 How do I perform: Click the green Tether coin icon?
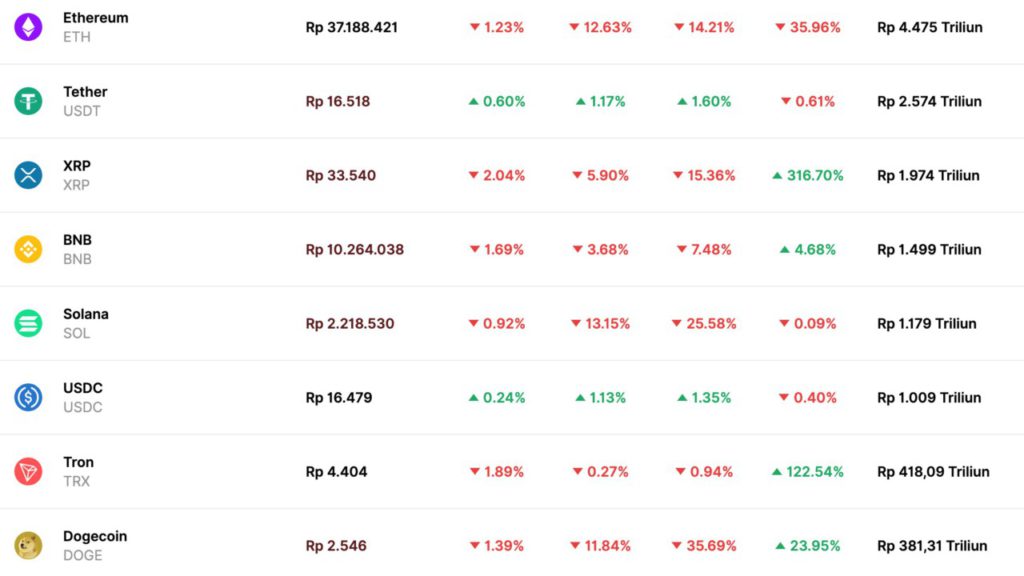tap(28, 101)
